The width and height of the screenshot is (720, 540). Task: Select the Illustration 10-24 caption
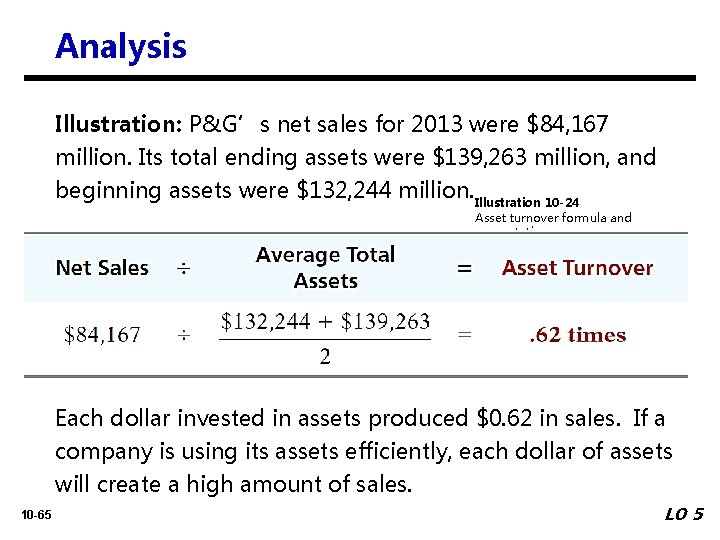[526, 203]
